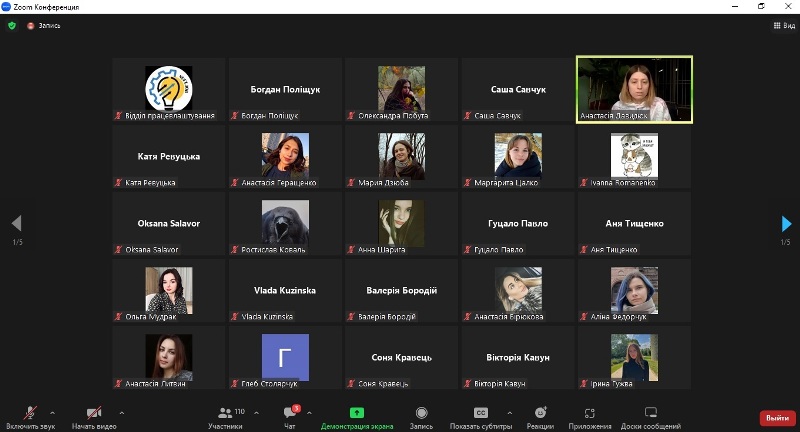Screen dimensions: 800x432
Task: Select Анастасія Давидюк's active video tile
Action: (634, 89)
